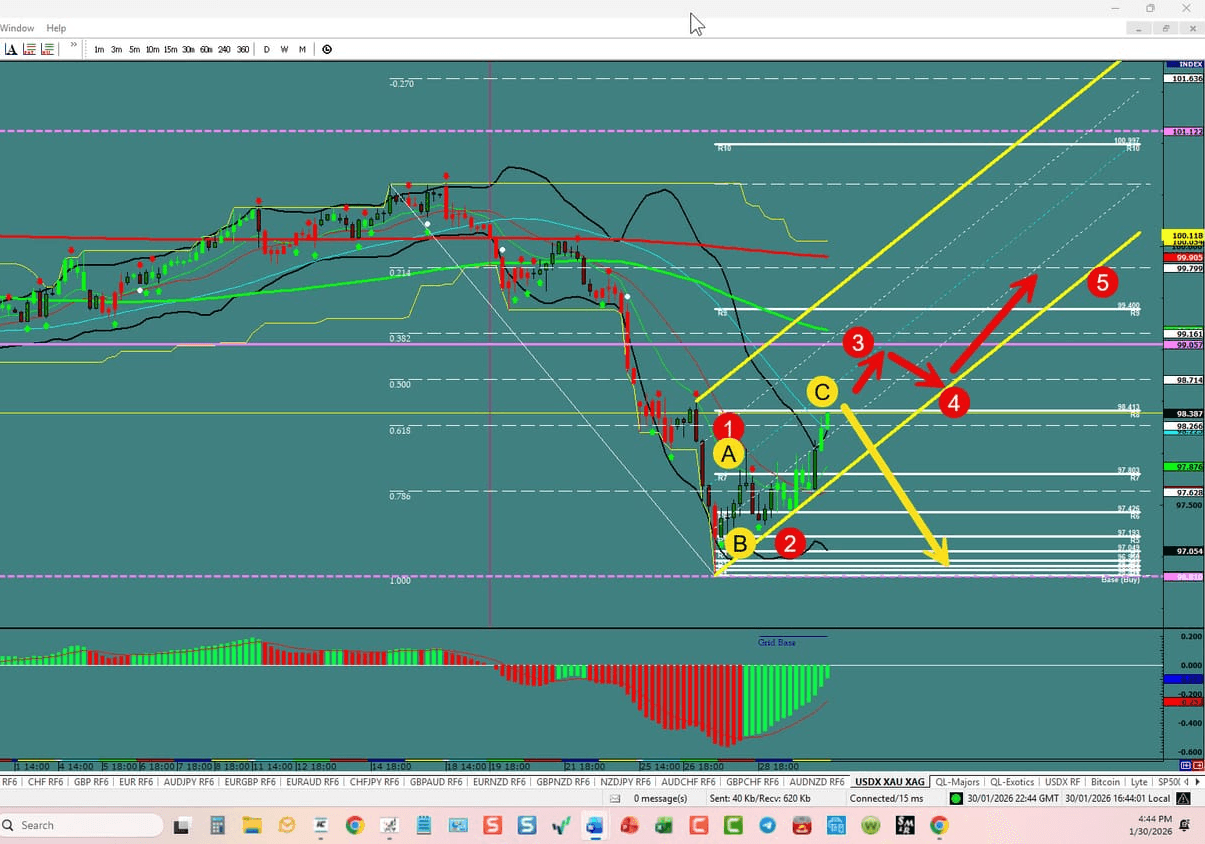The image size is (1205, 844).
Task: Select the USDX XAU XAG tab
Action: pyautogui.click(x=888, y=781)
